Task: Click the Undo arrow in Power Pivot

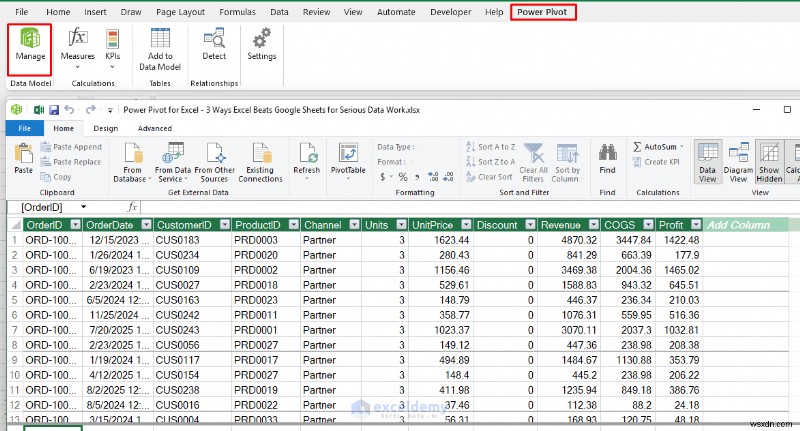Action: pyautogui.click(x=69, y=110)
